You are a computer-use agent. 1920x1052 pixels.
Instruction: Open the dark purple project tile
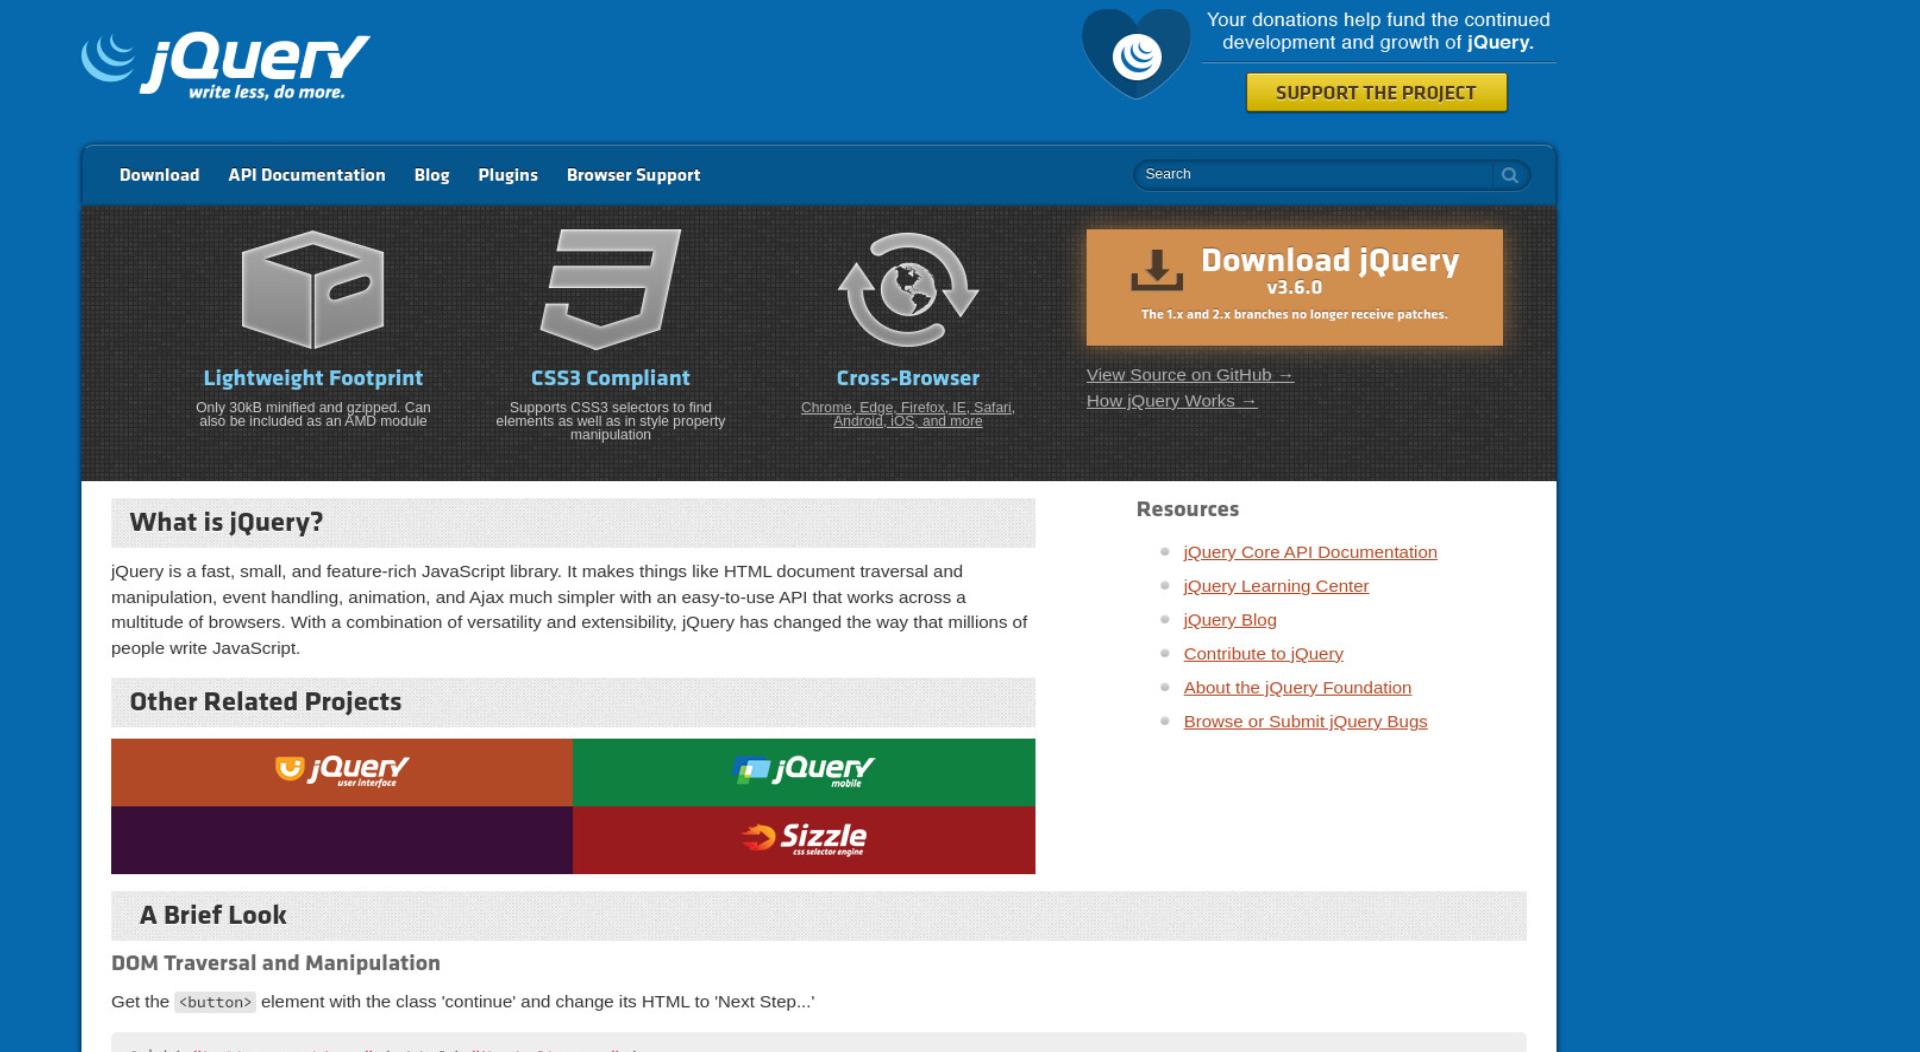tap(342, 840)
